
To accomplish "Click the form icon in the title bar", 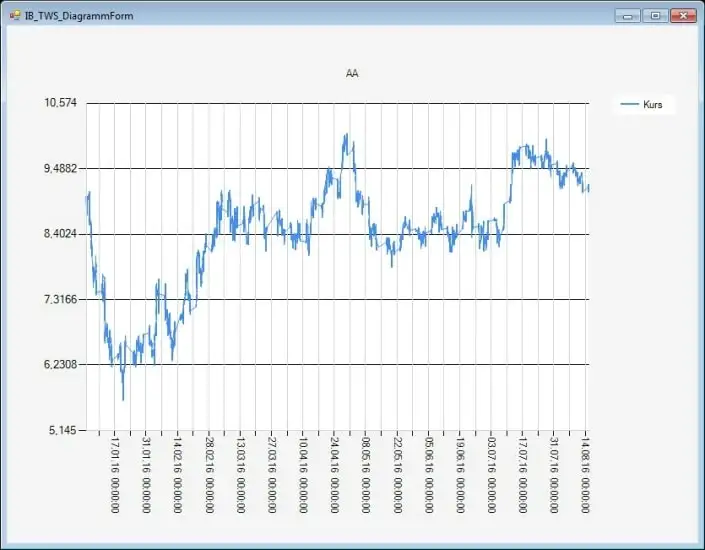I will [15, 16].
